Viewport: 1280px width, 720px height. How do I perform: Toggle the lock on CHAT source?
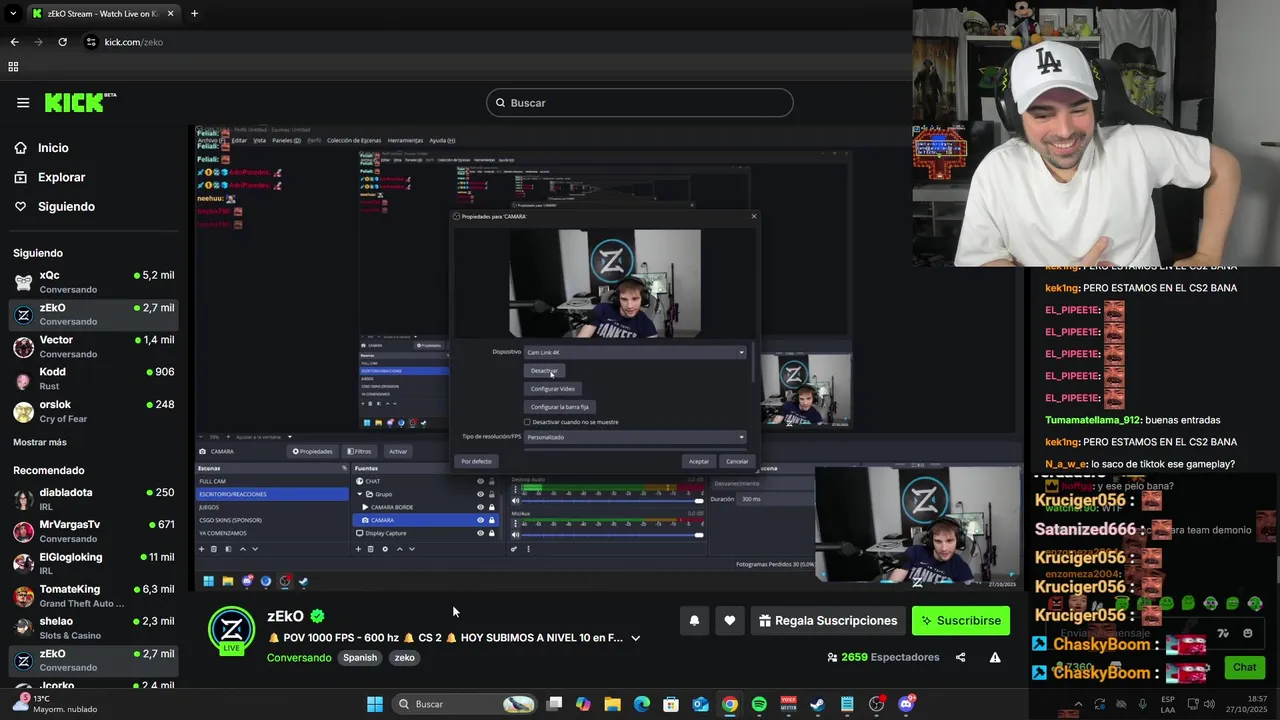492,481
